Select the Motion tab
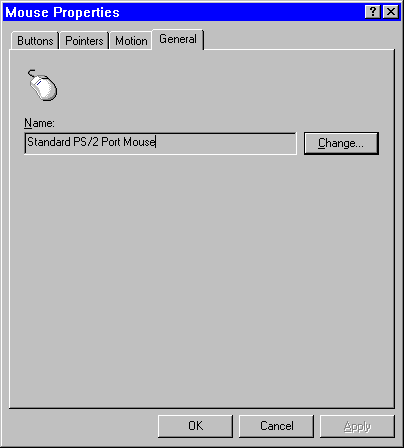The width and height of the screenshot is (404, 448). tap(131, 41)
